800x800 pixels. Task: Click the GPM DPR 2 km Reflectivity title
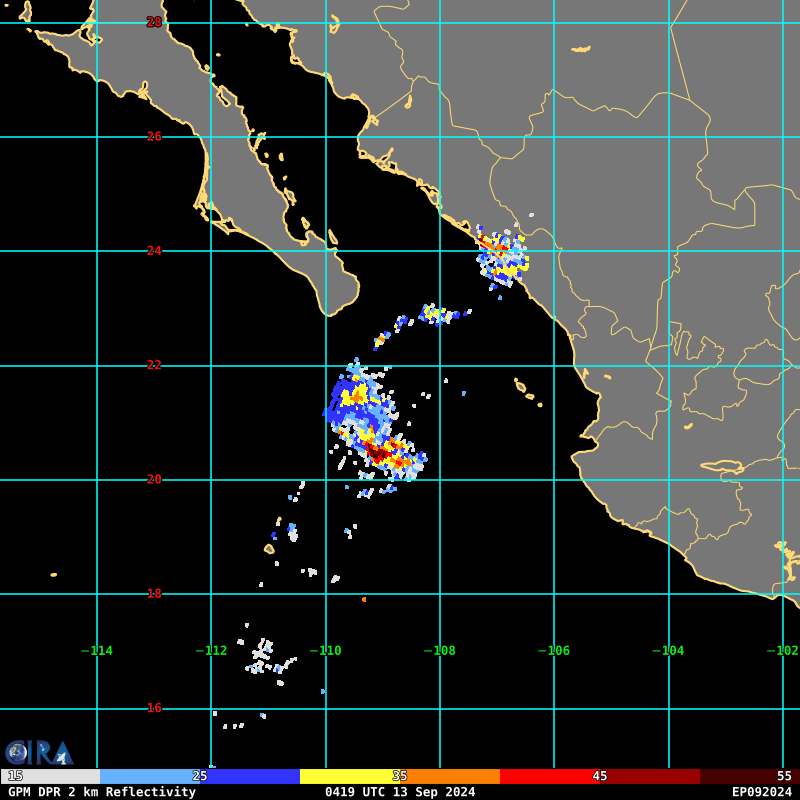tap(102, 792)
